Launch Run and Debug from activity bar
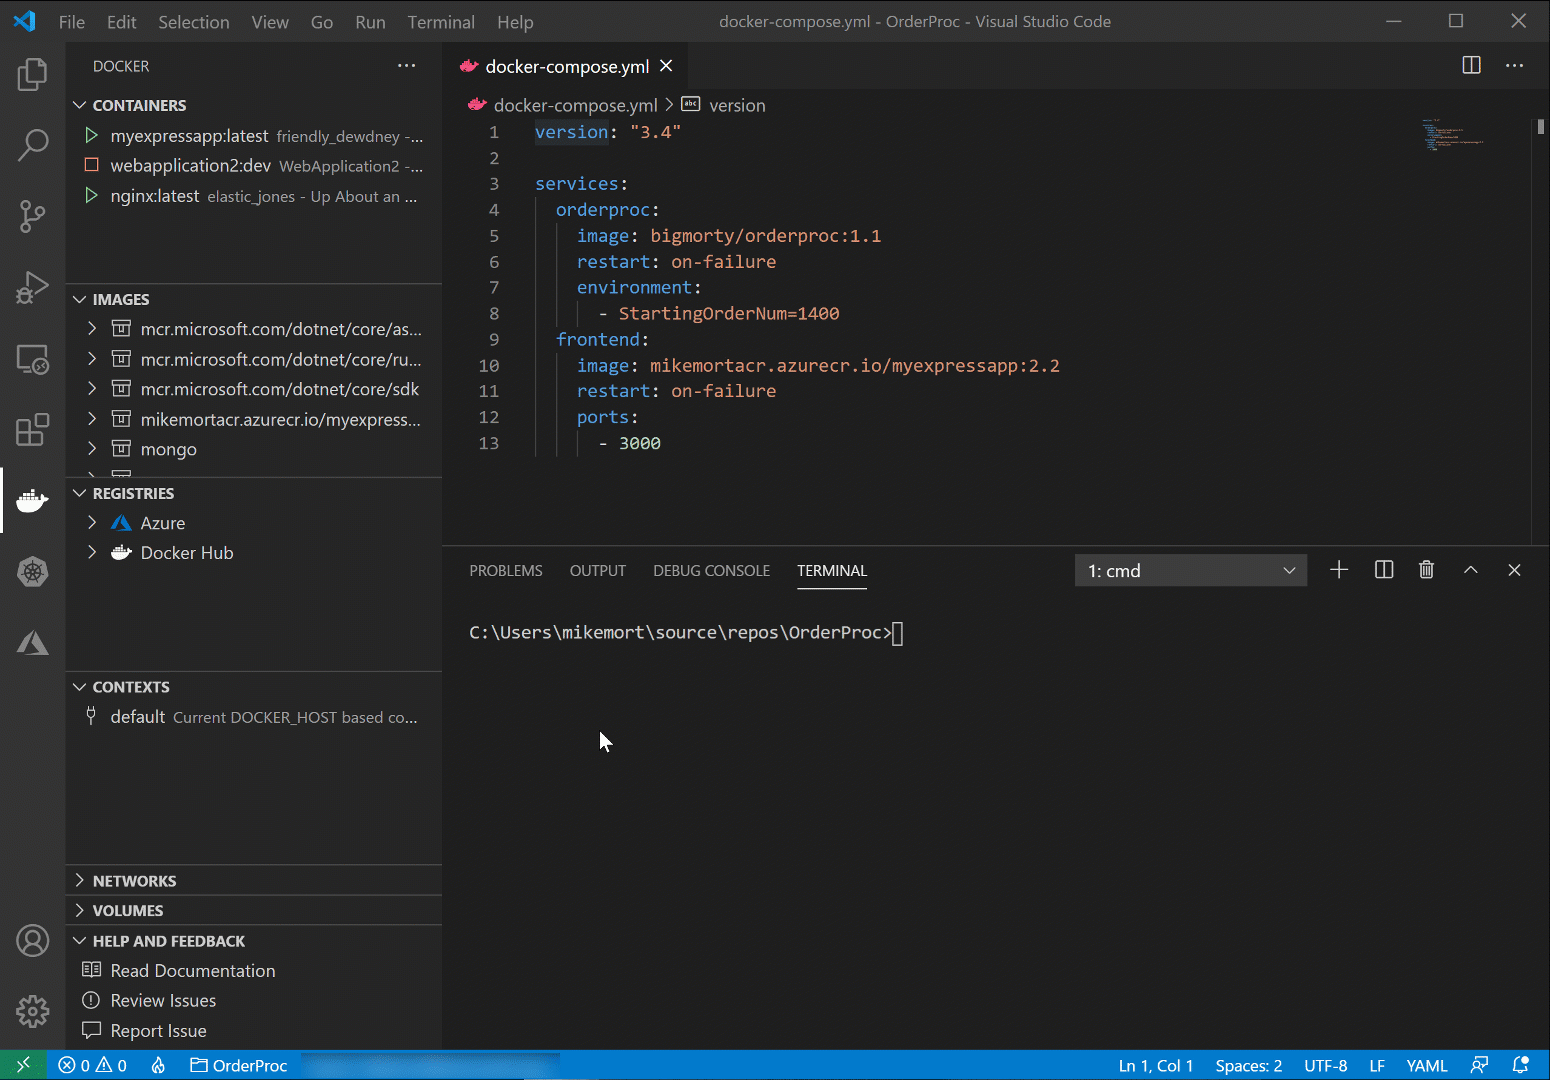 (32, 288)
